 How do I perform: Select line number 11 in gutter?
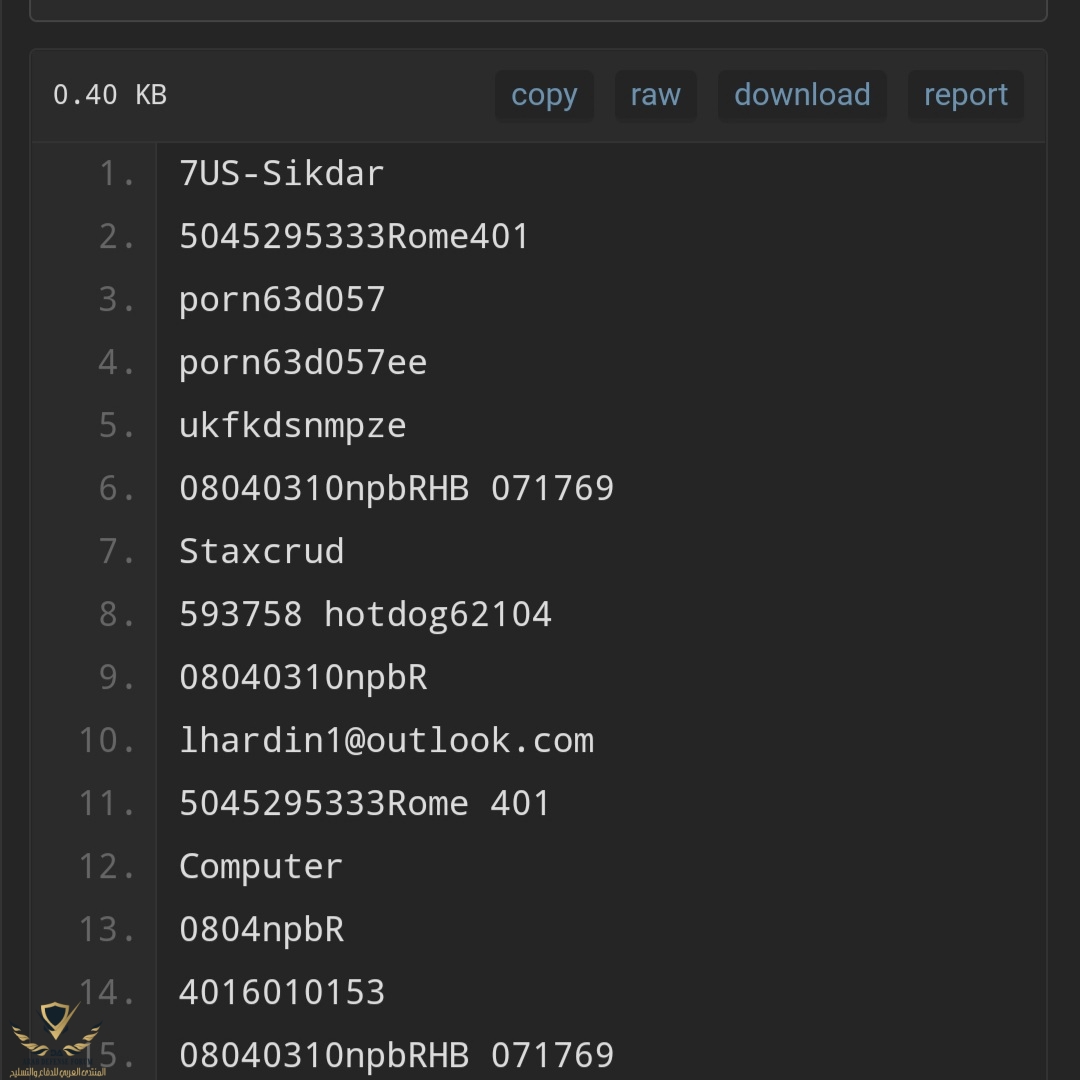(107, 803)
